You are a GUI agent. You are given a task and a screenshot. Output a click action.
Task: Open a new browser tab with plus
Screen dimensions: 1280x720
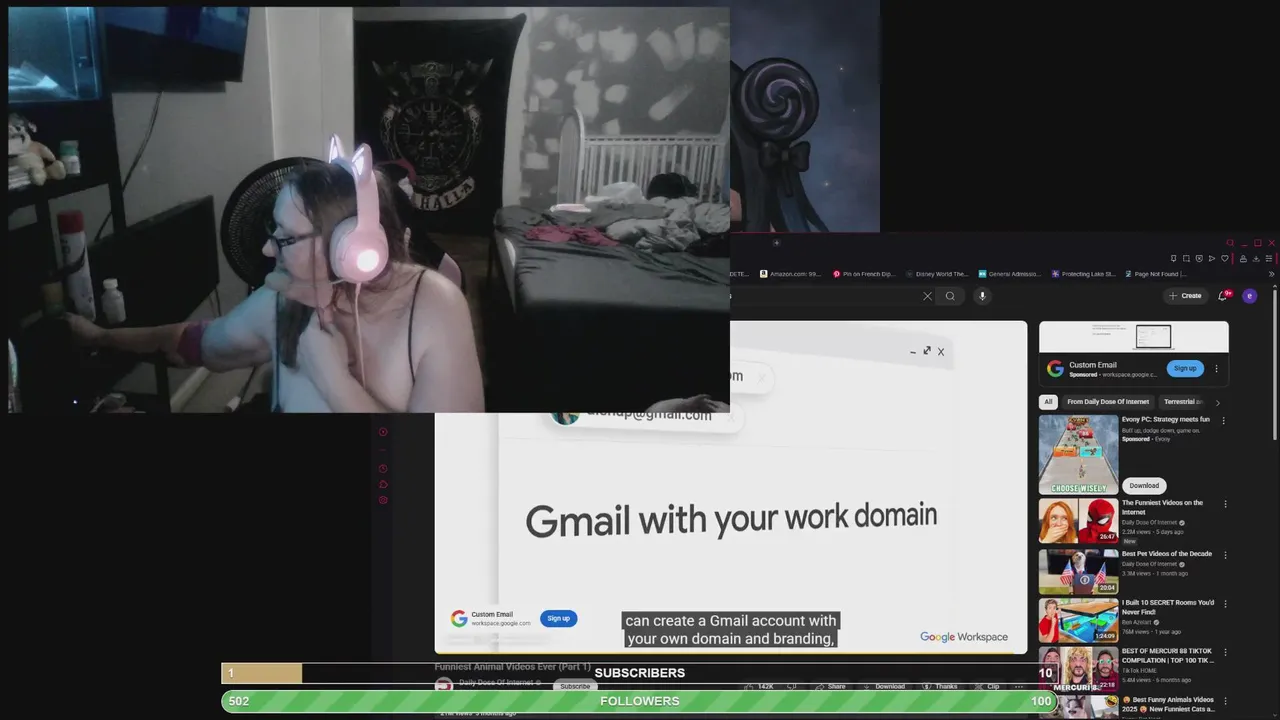point(776,242)
